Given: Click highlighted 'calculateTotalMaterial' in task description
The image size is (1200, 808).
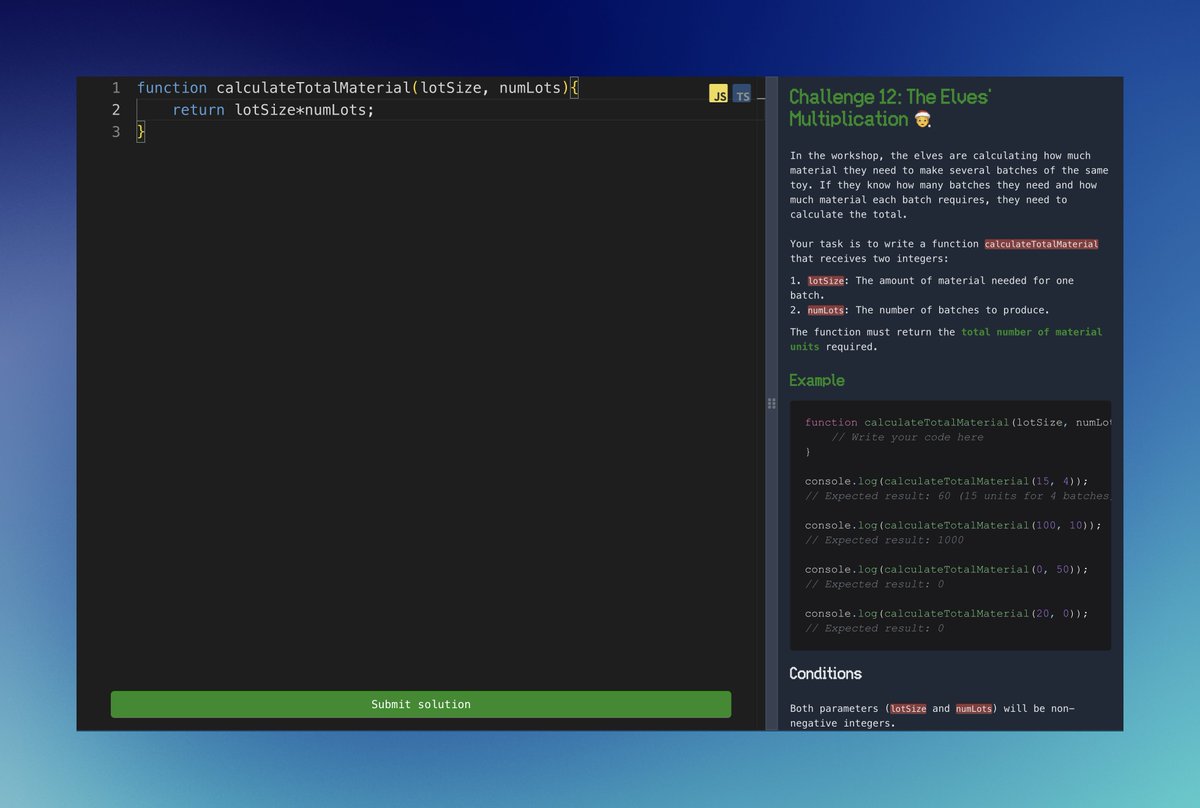Looking at the screenshot, I should [x=1041, y=244].
